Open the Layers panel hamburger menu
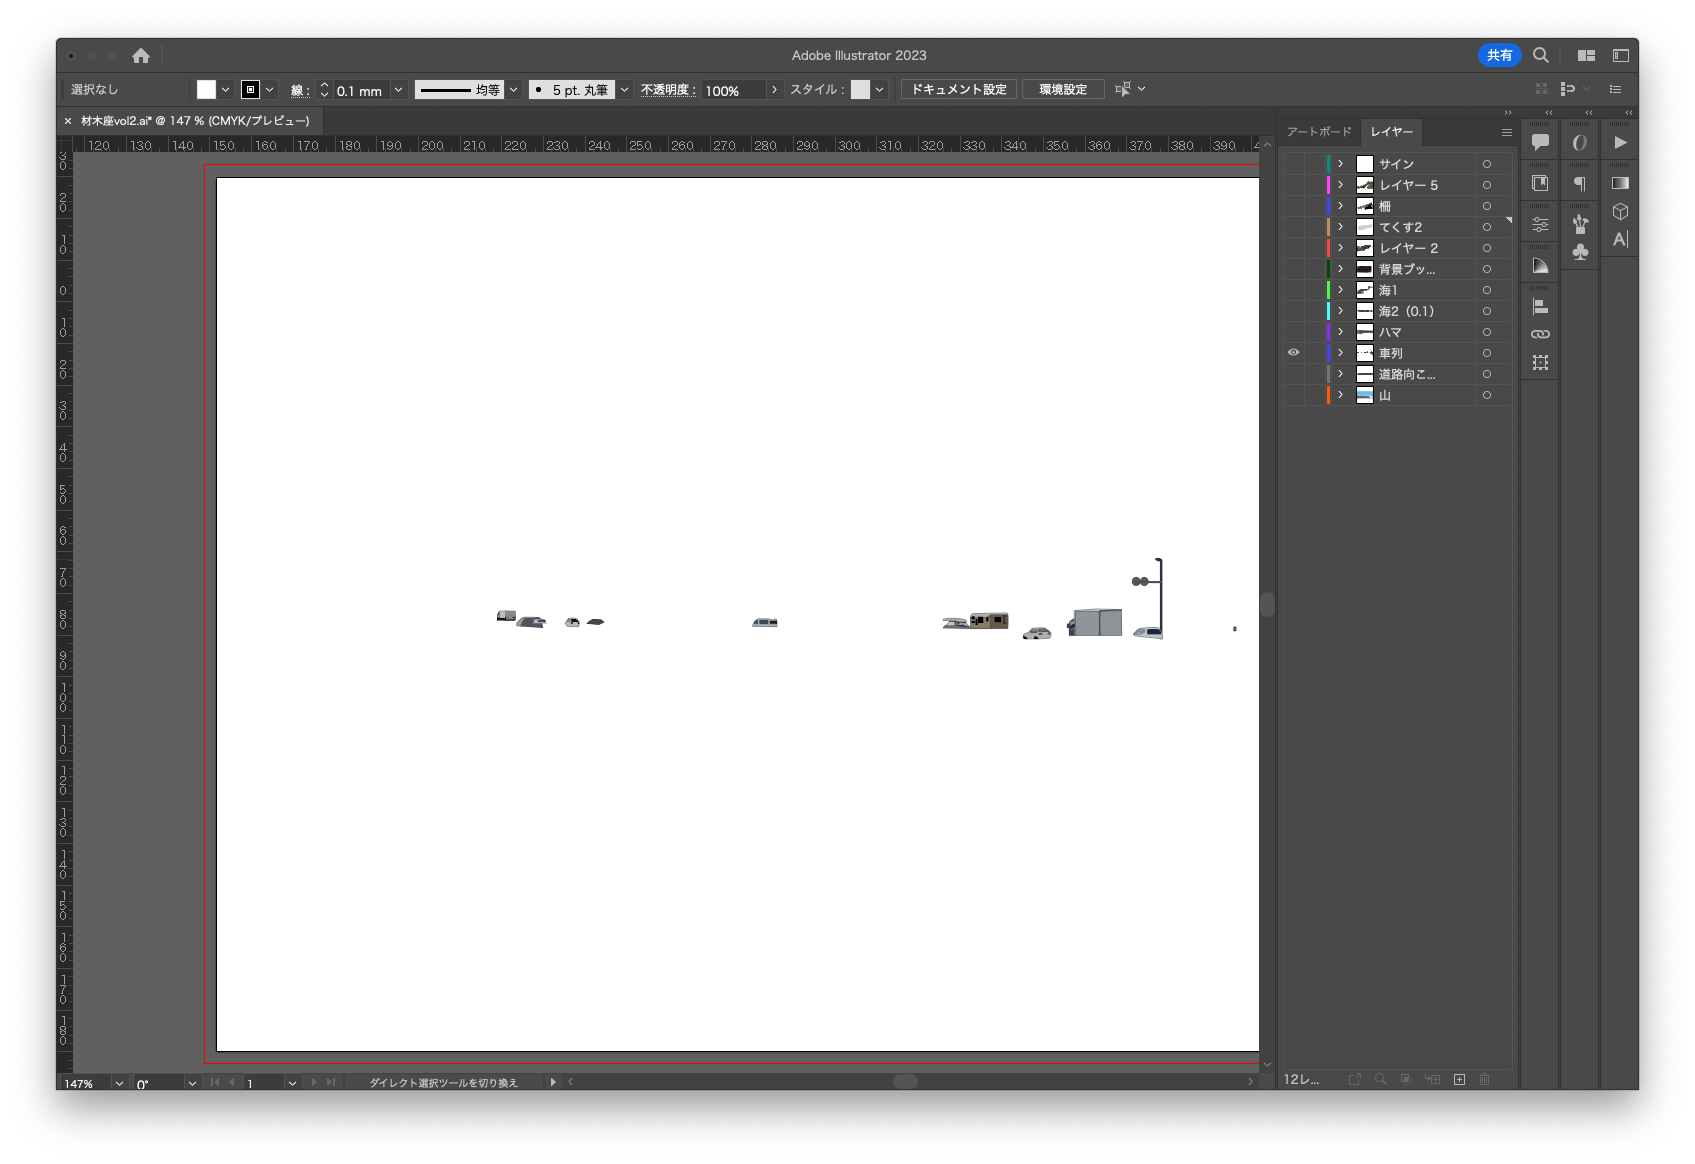 coord(1506,132)
